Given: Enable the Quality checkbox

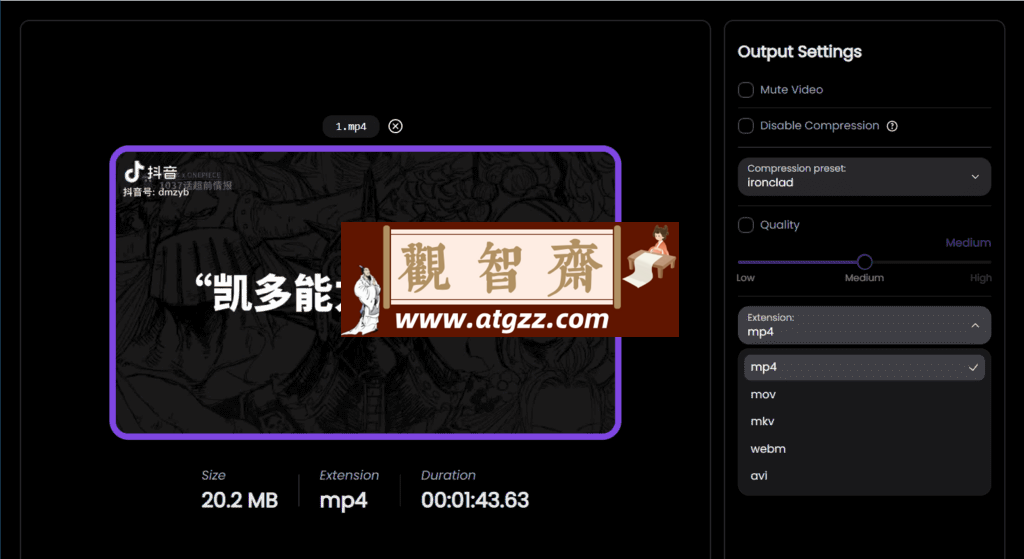Looking at the screenshot, I should (x=746, y=225).
